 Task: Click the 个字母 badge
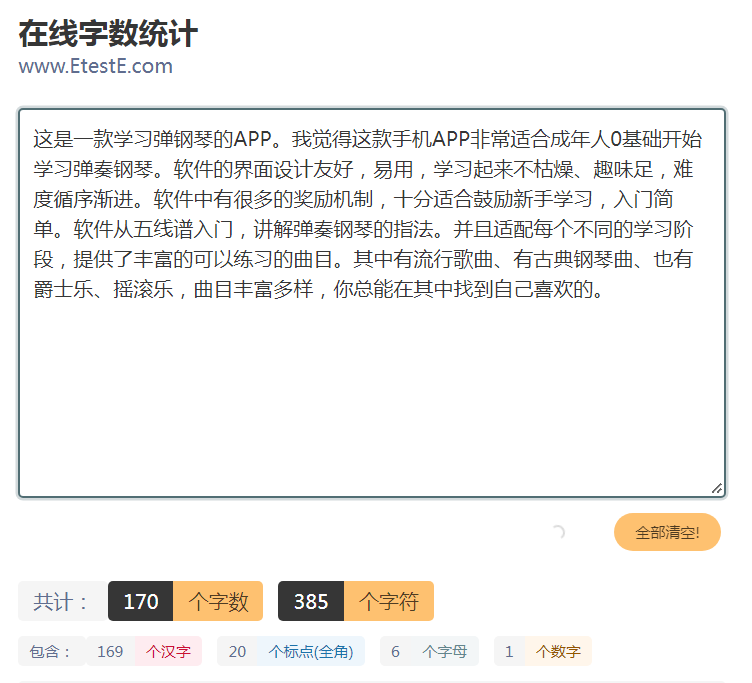445,651
